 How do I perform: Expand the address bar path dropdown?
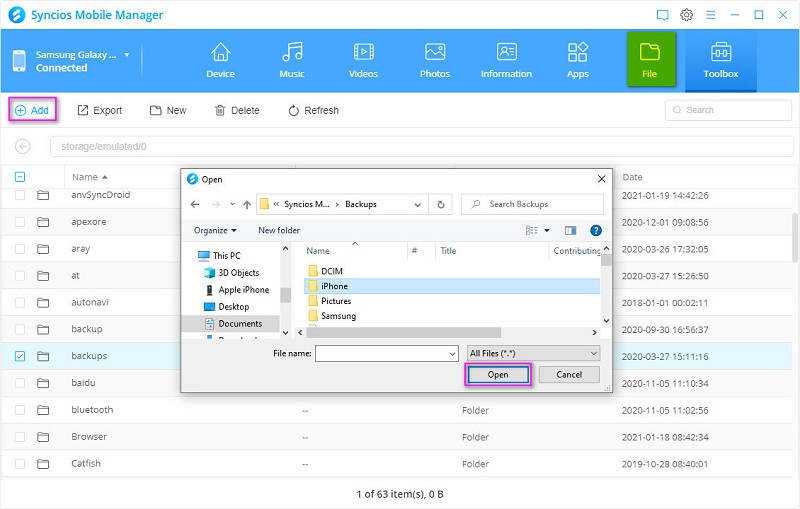(x=417, y=205)
